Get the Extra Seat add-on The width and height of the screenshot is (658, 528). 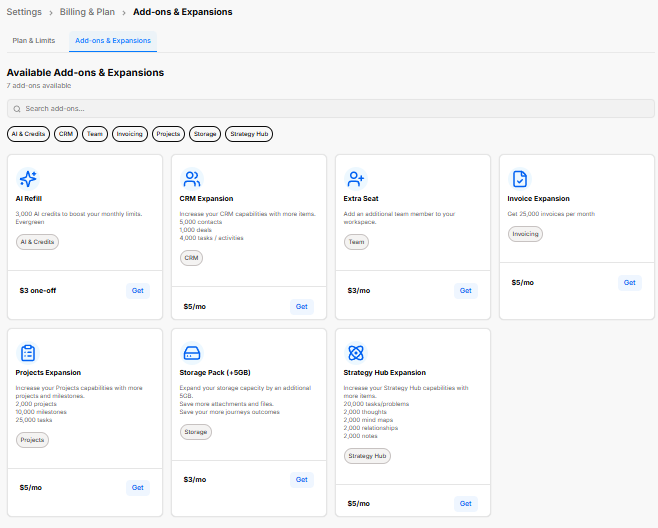(466, 290)
